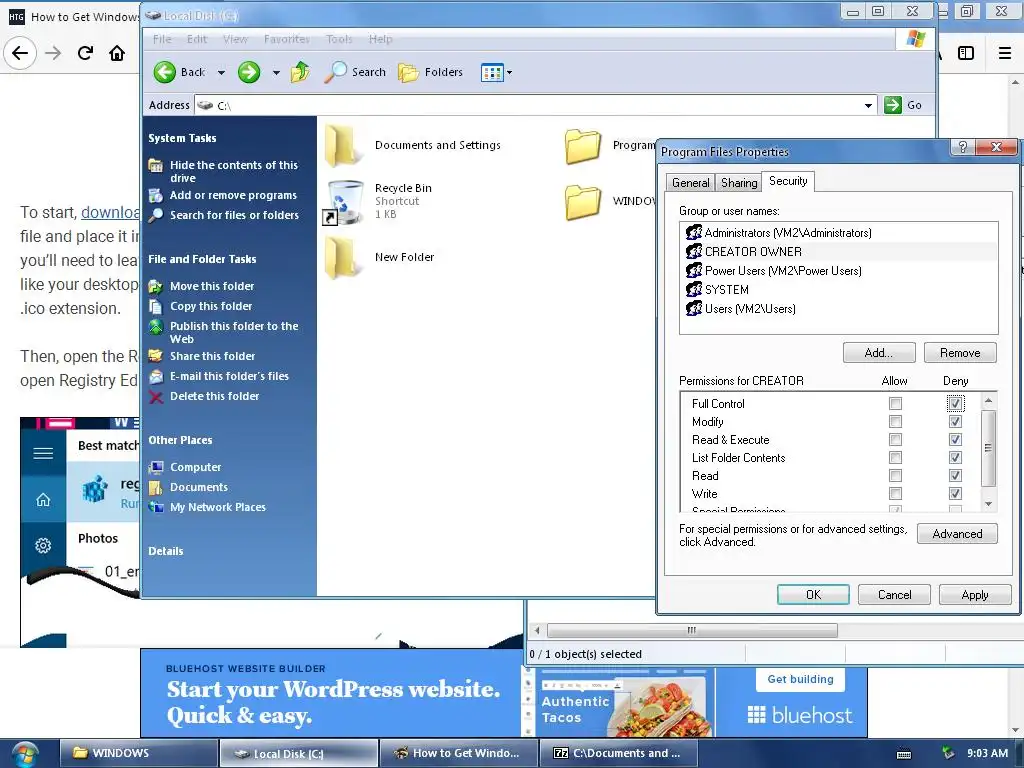
Task: Click the browser back arrow
Action: pyautogui.click(x=20, y=53)
